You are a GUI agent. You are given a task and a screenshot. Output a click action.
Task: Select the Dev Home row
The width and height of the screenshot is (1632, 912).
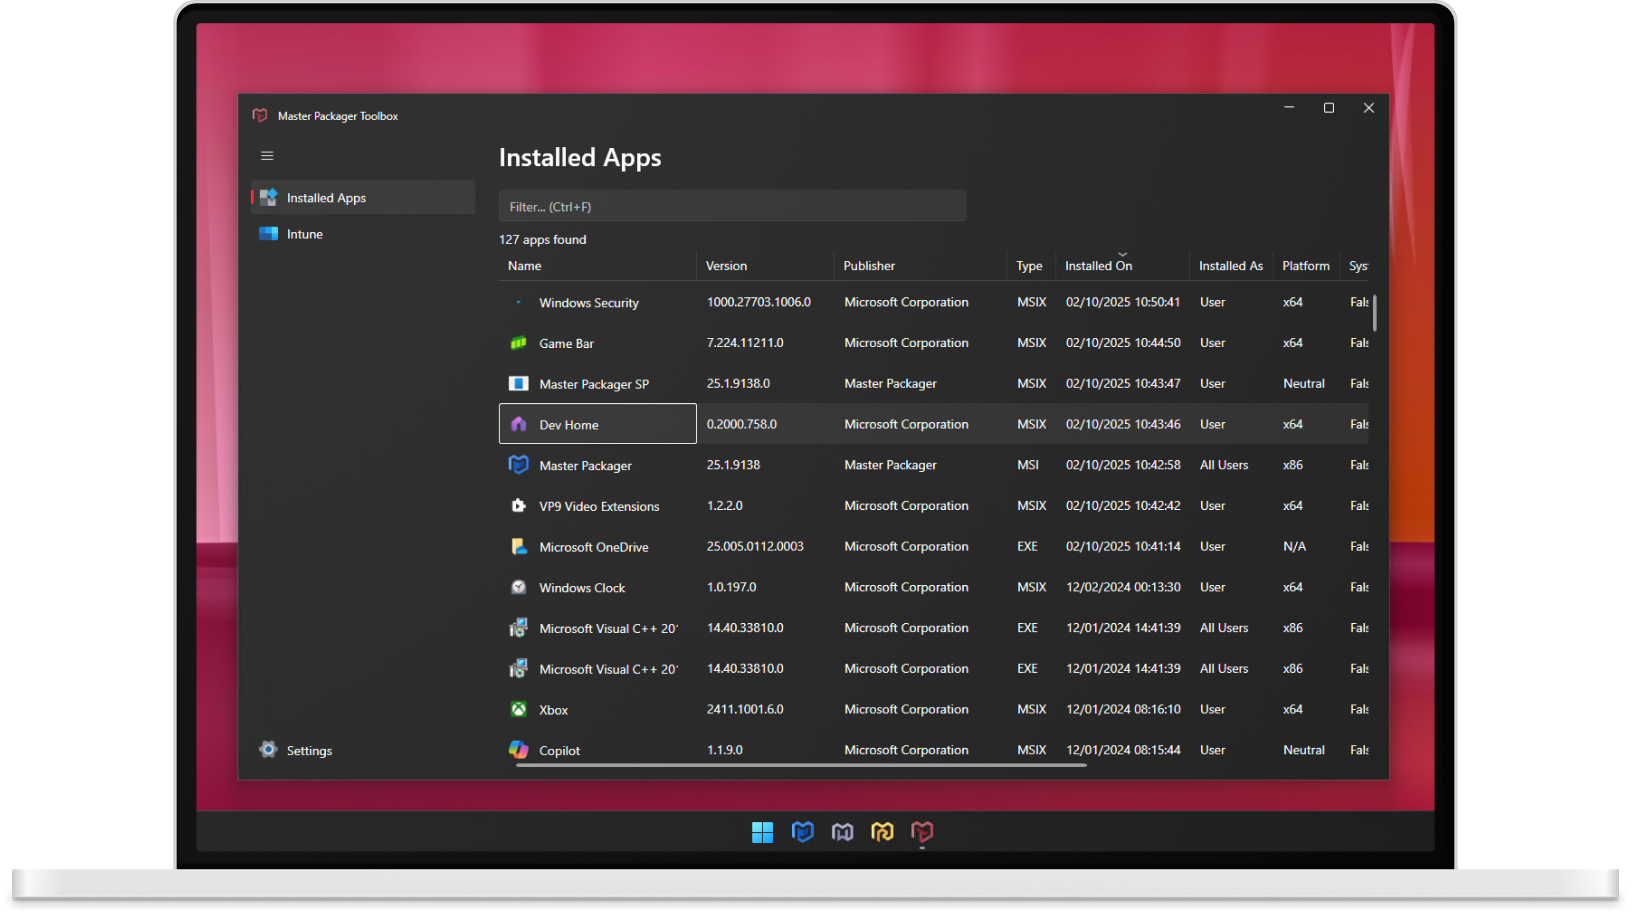click(598, 424)
